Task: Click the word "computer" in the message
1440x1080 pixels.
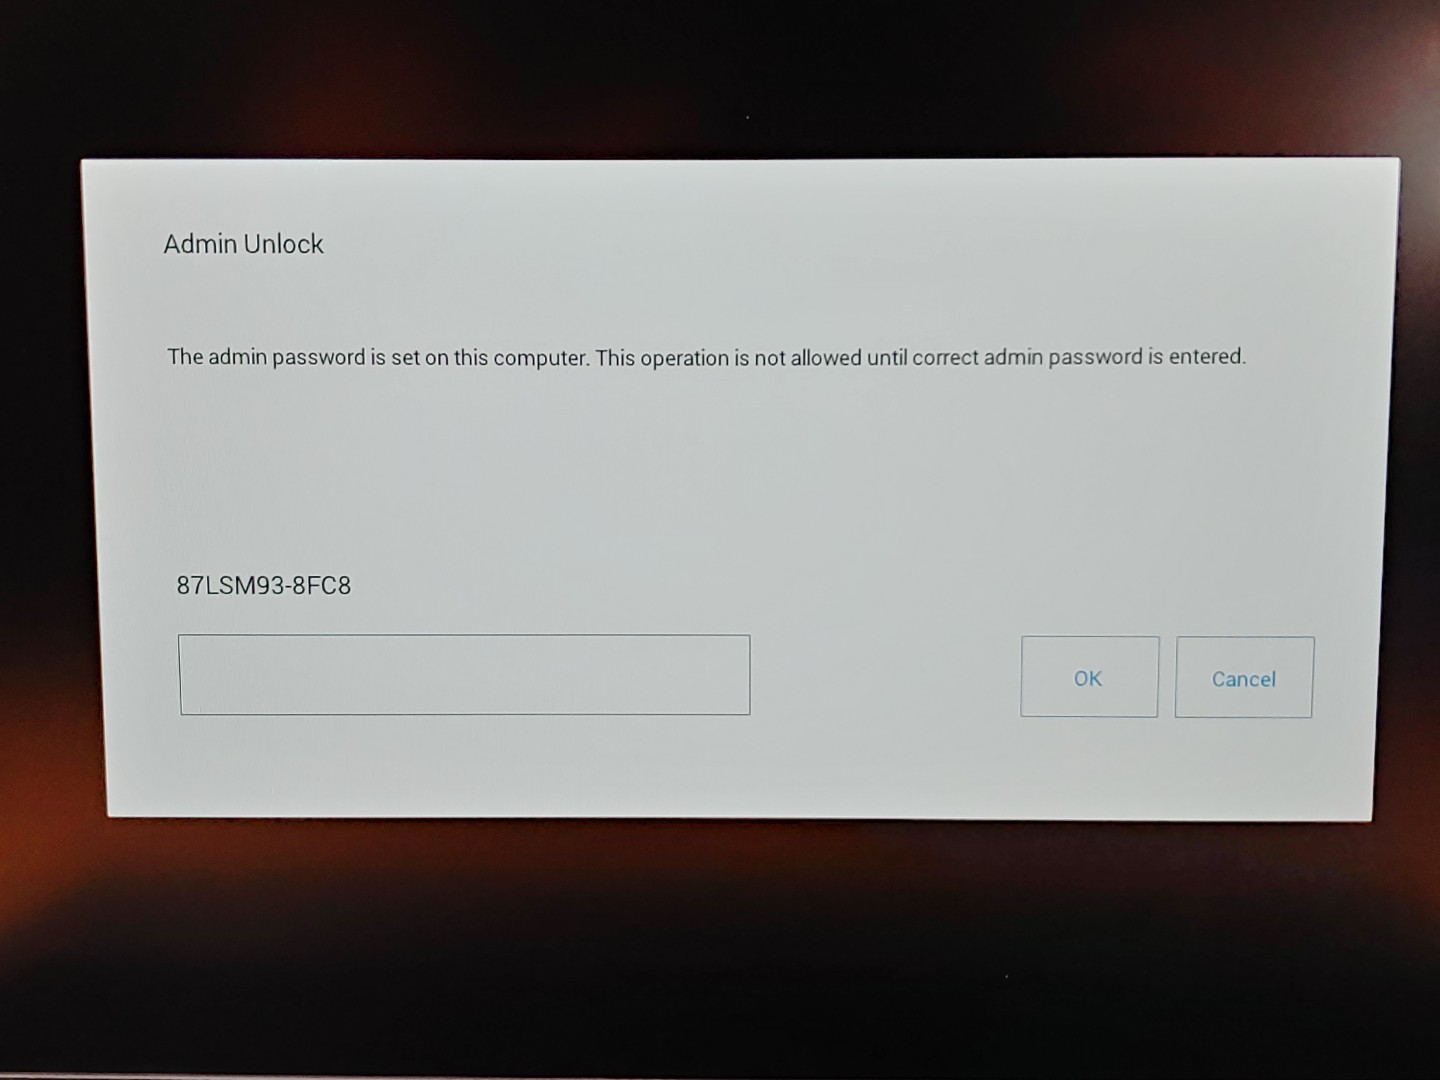Action: pos(540,358)
